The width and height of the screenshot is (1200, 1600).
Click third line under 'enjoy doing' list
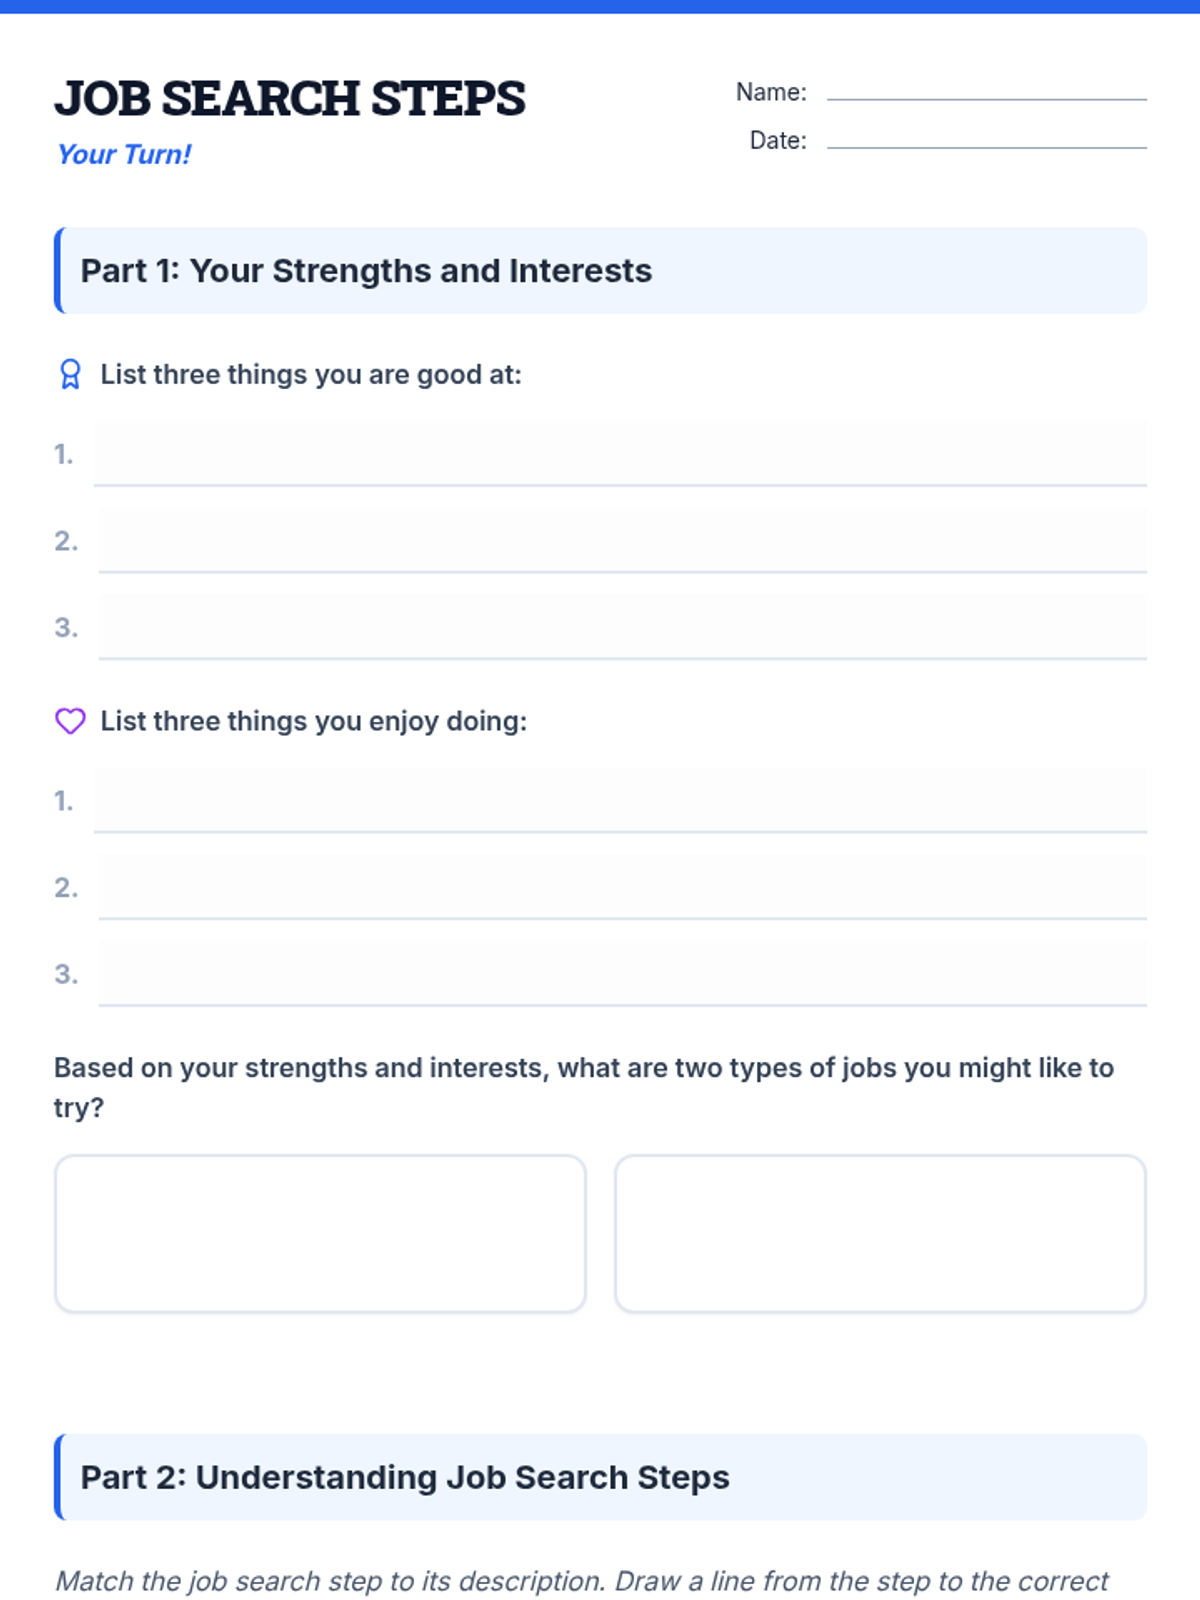pos(622,974)
